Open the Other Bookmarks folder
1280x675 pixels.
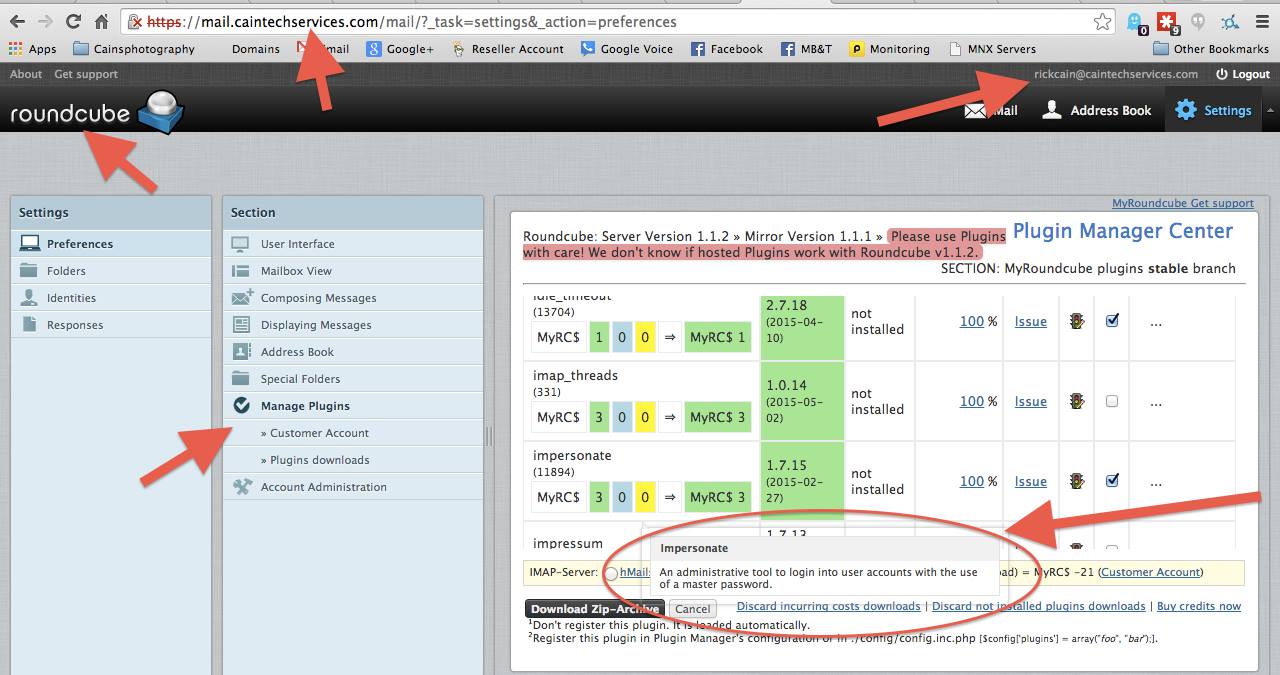1211,49
